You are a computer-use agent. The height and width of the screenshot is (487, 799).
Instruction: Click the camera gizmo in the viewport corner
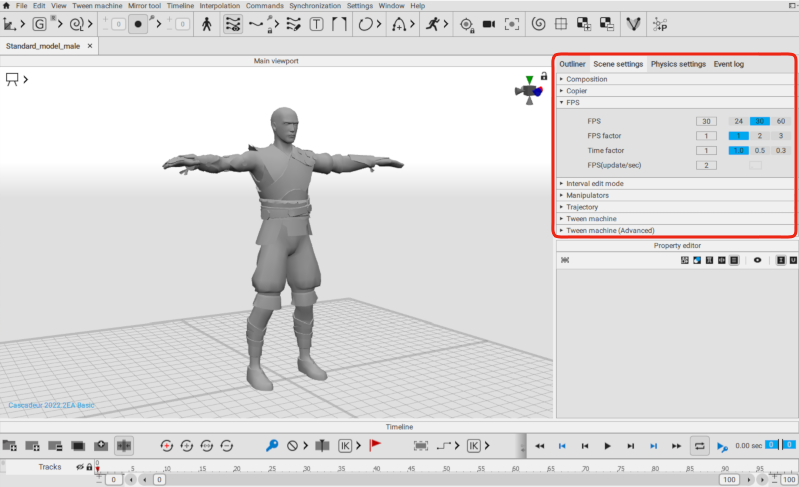(527, 89)
